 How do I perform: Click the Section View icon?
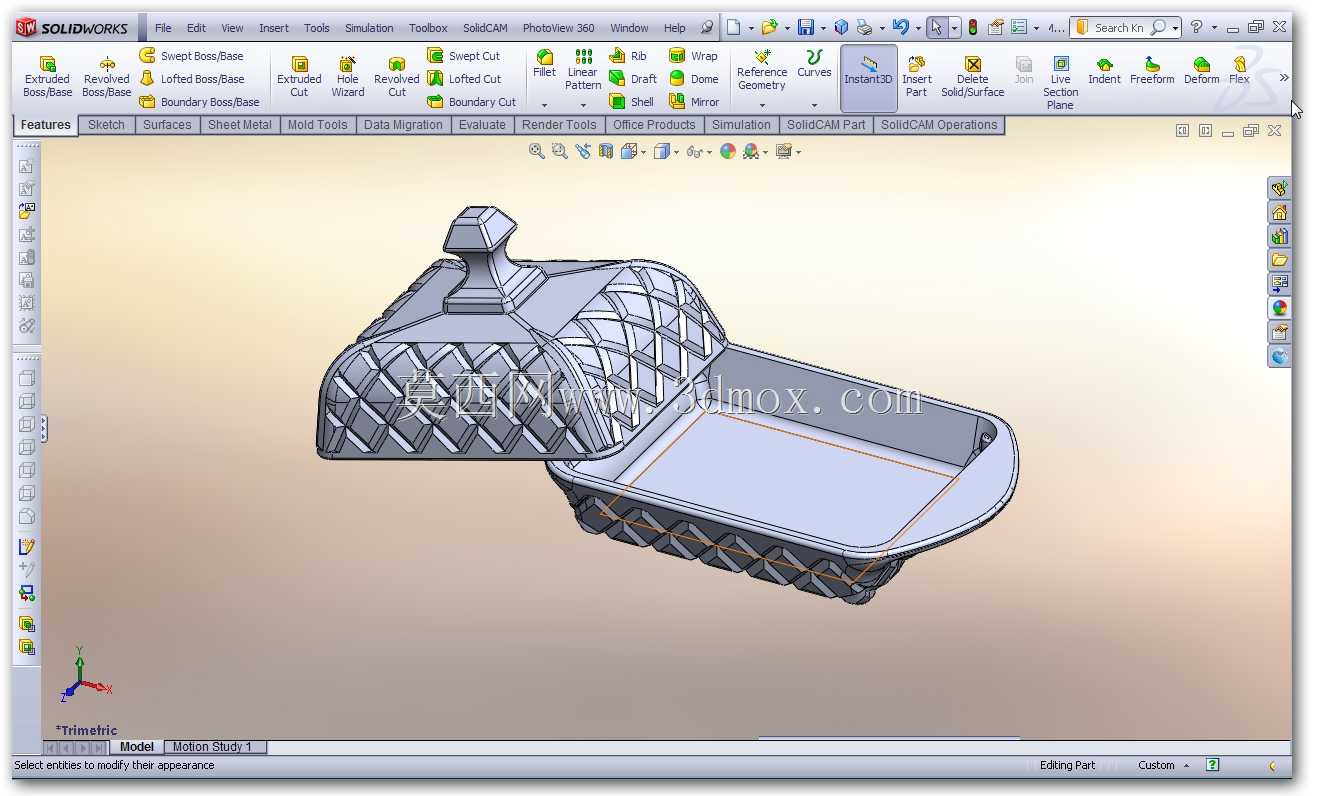tap(606, 151)
